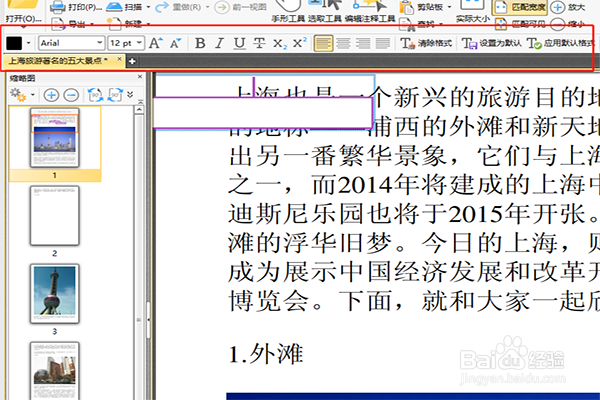The width and height of the screenshot is (600, 400).
Task: Click thumbnails zoom out minus icon
Action: click(x=71, y=95)
